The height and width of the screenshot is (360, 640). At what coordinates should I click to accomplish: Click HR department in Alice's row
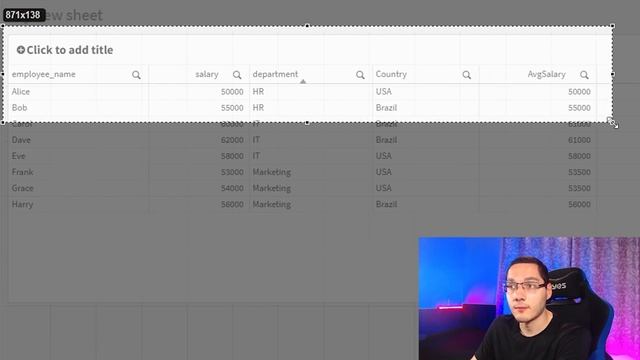[x=258, y=91]
